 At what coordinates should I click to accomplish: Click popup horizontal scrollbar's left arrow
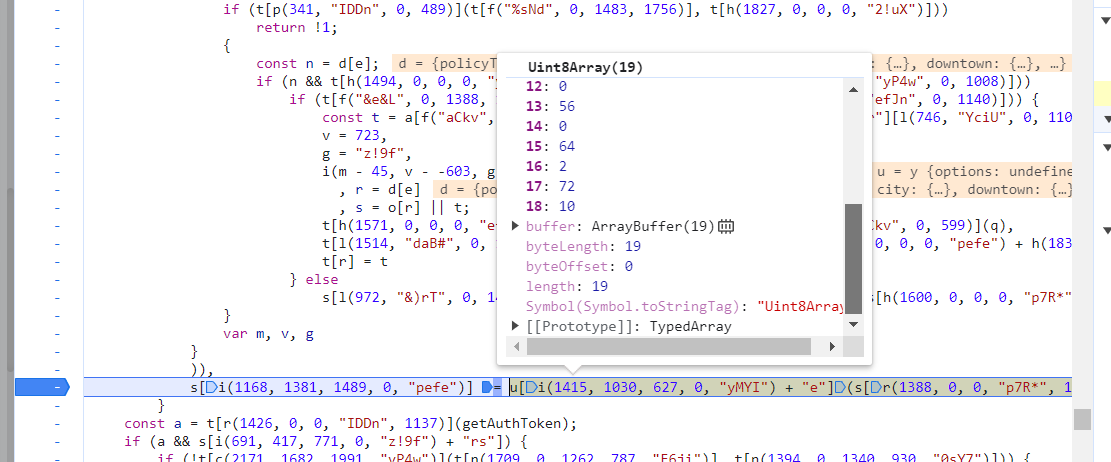(x=518, y=346)
